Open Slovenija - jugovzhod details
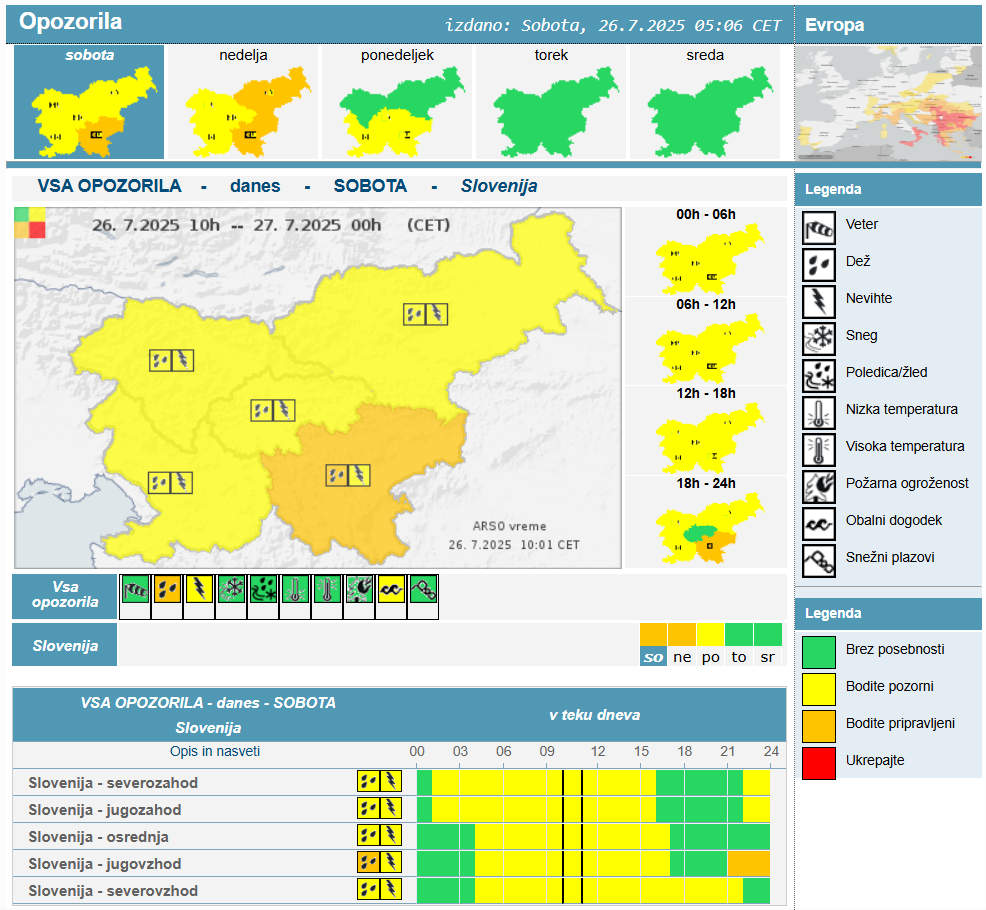The image size is (986, 910). coord(105,864)
